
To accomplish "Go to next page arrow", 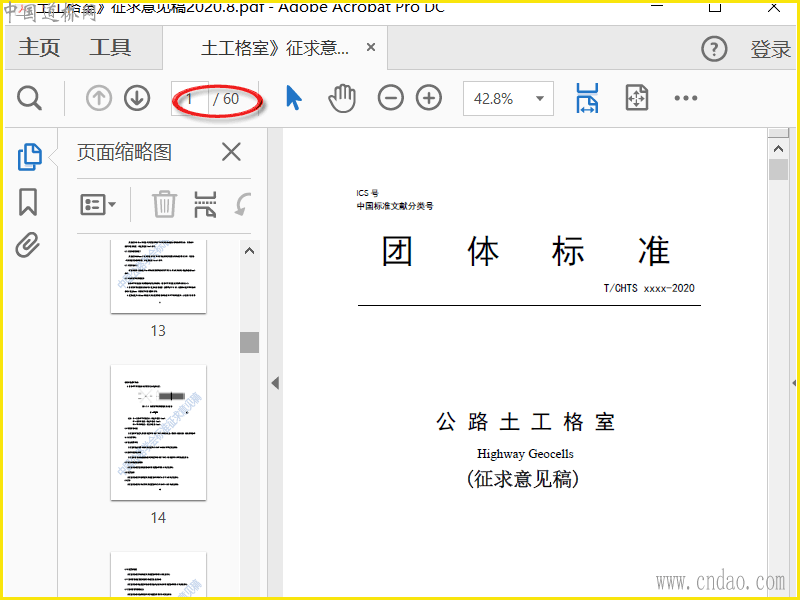I will point(137,98).
